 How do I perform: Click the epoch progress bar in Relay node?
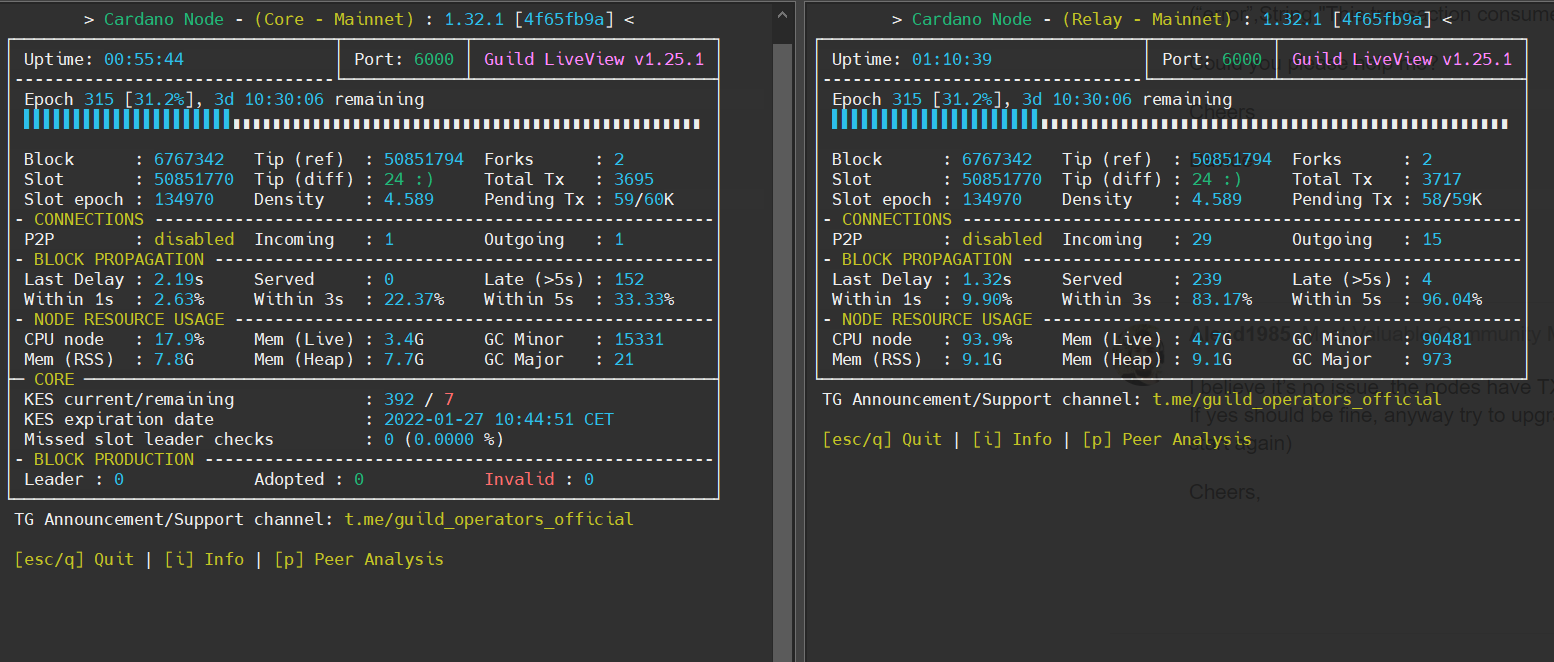[1169, 122]
